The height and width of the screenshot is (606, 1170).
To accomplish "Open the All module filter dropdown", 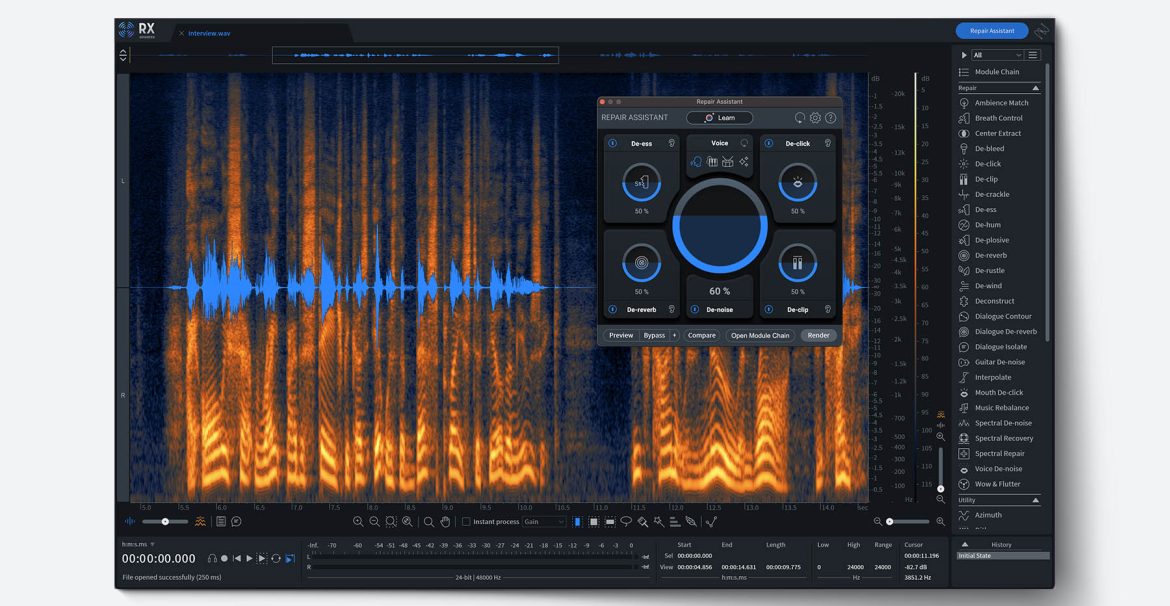I will 997,55.
